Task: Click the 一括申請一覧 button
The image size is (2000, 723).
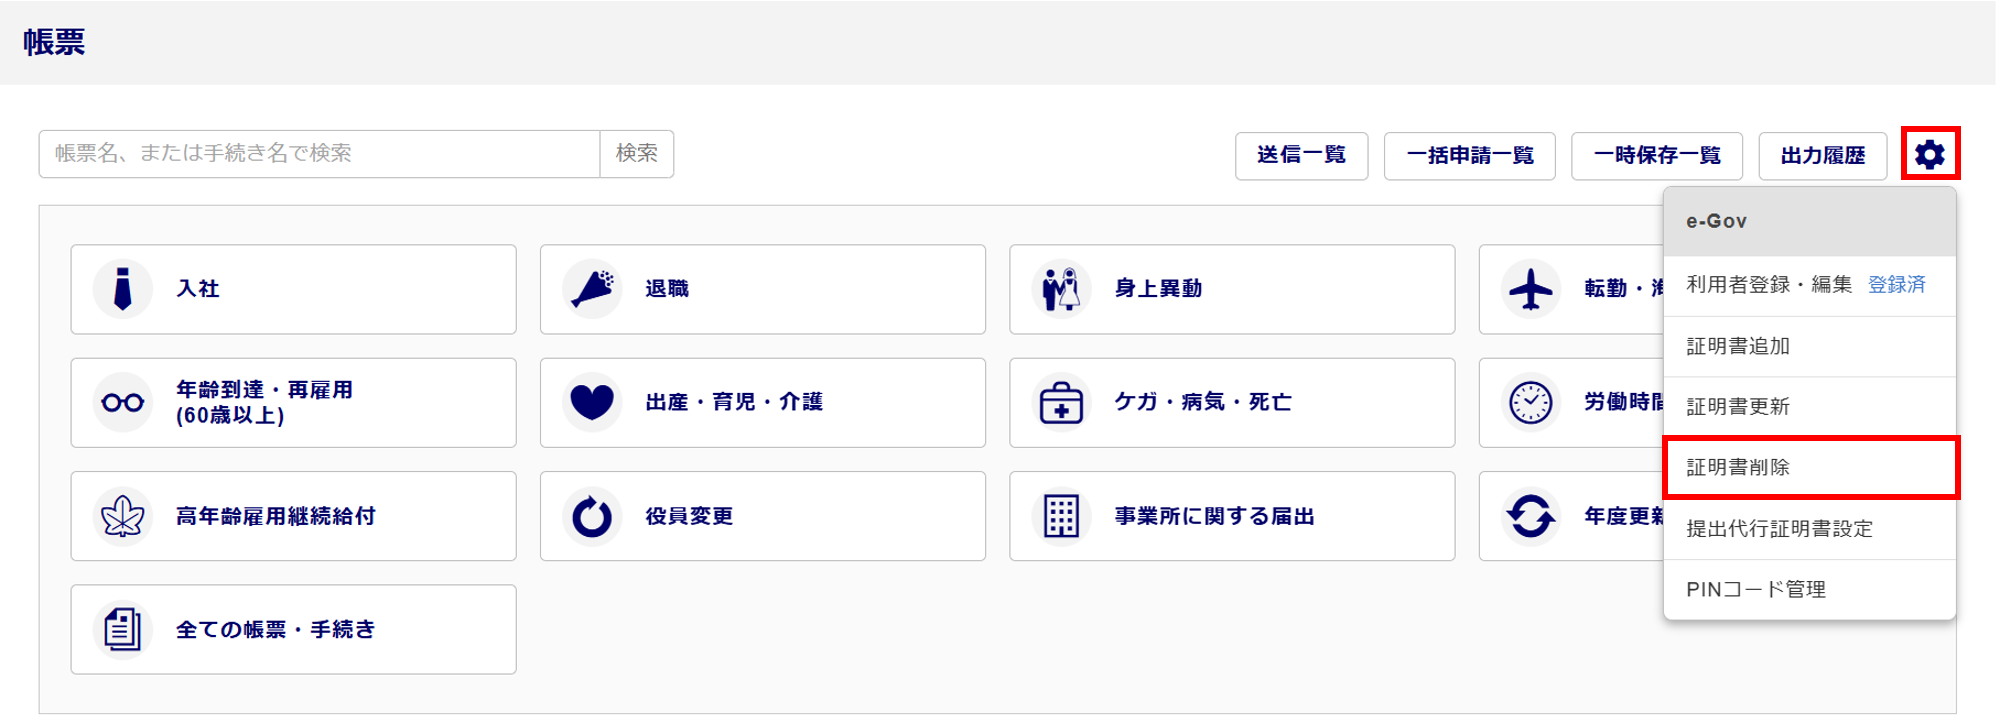Action: click(x=1469, y=155)
